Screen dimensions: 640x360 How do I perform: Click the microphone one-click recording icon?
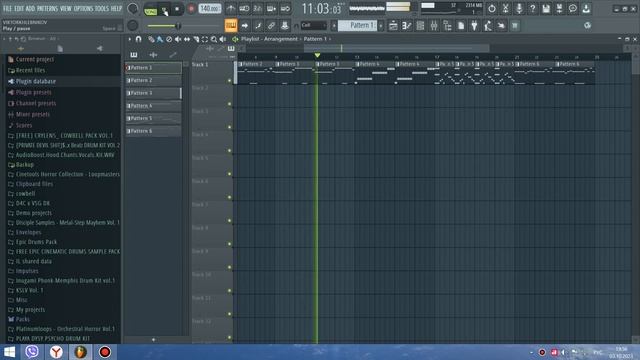tap(519, 9)
